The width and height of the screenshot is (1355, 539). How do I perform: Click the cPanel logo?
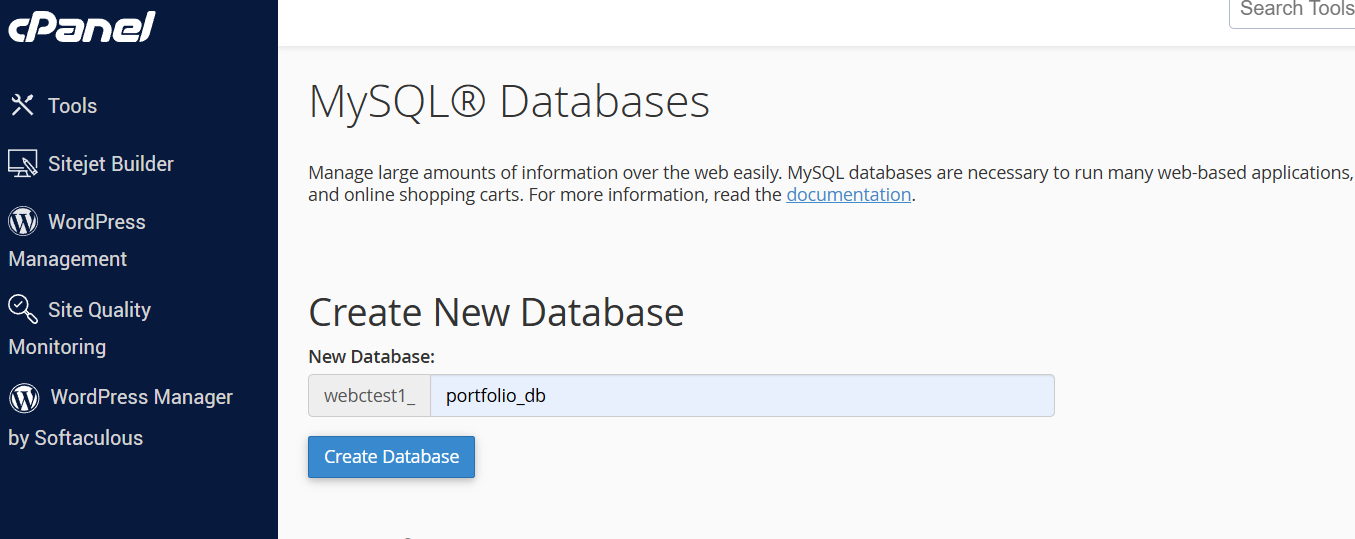click(81, 26)
